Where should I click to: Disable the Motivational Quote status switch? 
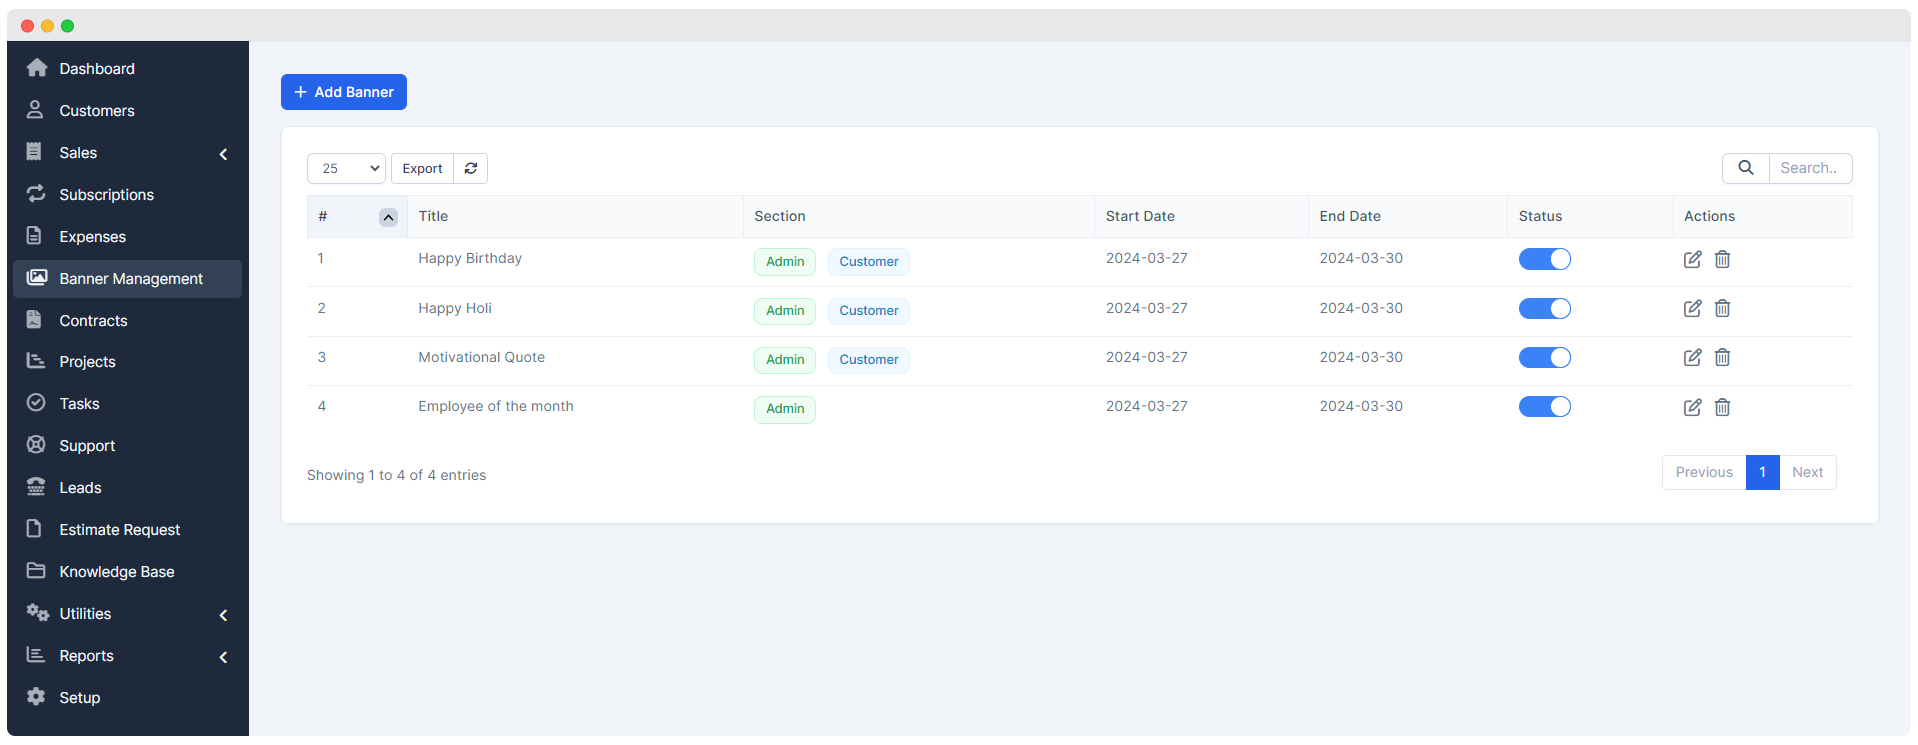point(1545,357)
